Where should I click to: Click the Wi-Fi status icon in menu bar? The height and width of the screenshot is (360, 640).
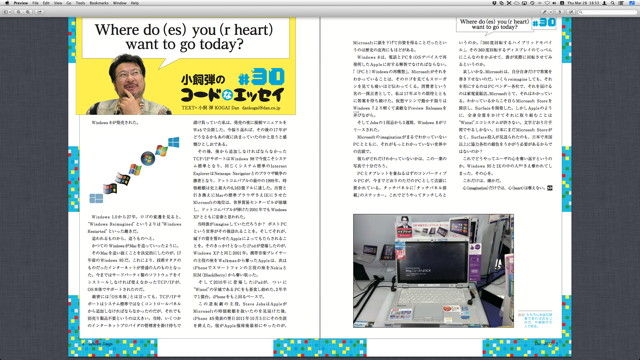click(x=547, y=3)
